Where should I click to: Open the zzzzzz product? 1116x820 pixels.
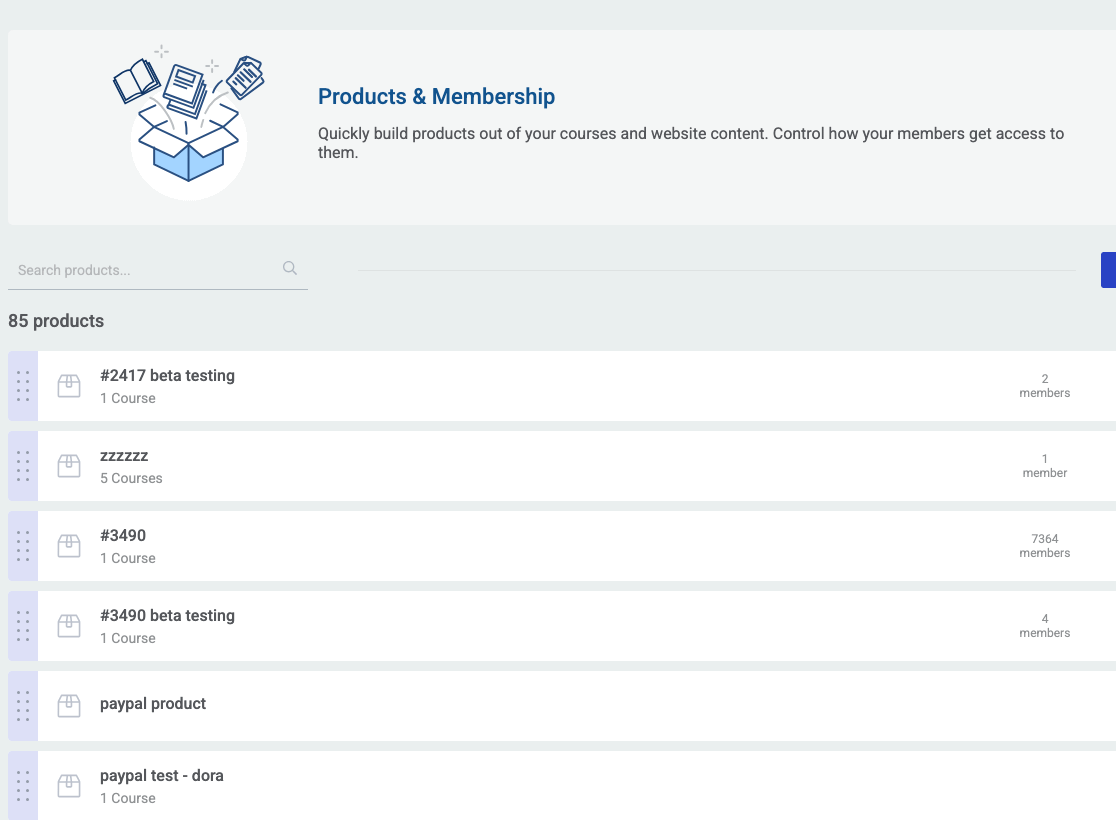click(124, 456)
